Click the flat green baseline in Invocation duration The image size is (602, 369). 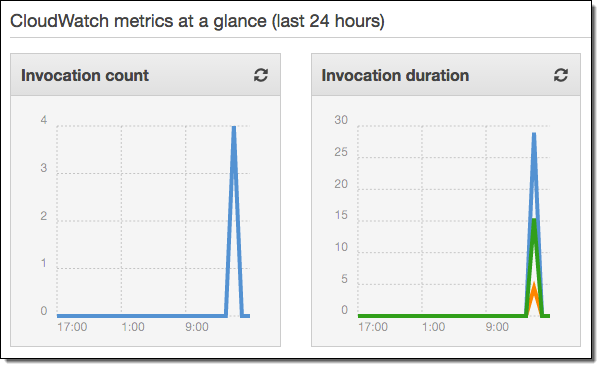point(442,316)
